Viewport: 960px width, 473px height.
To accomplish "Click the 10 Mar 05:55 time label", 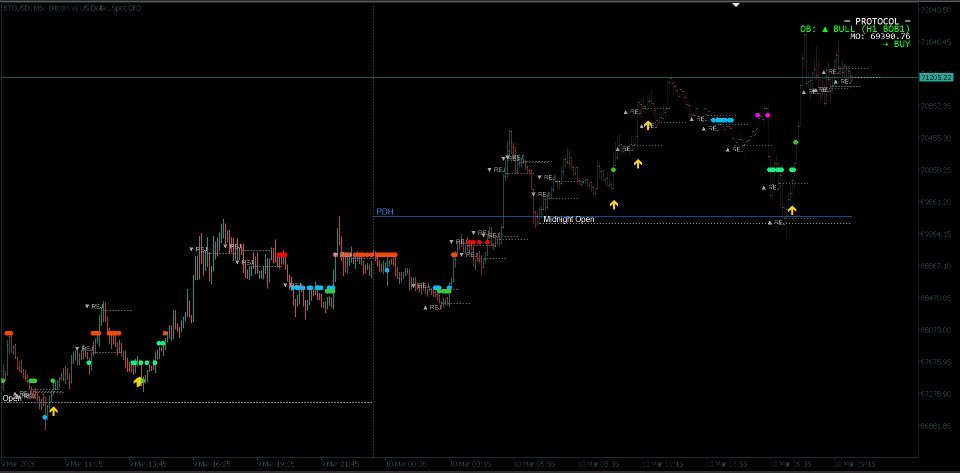I will [534, 464].
